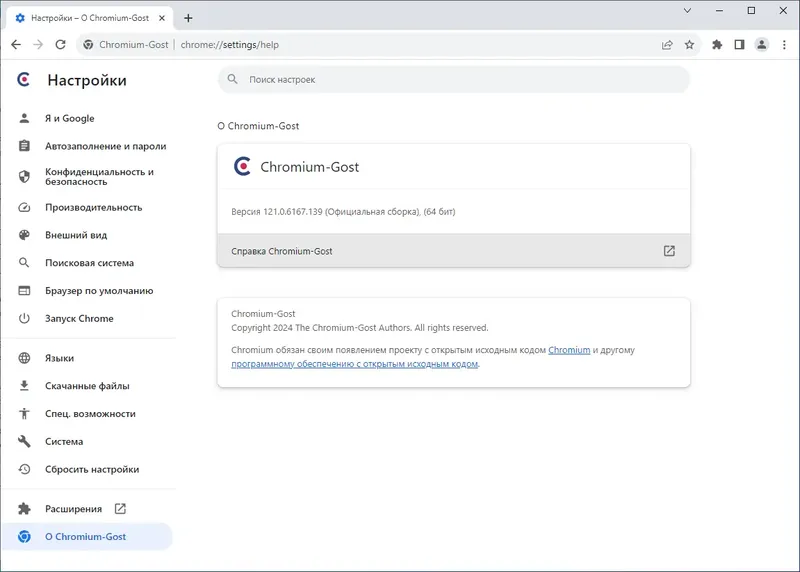Open the profile avatar icon

(761, 45)
